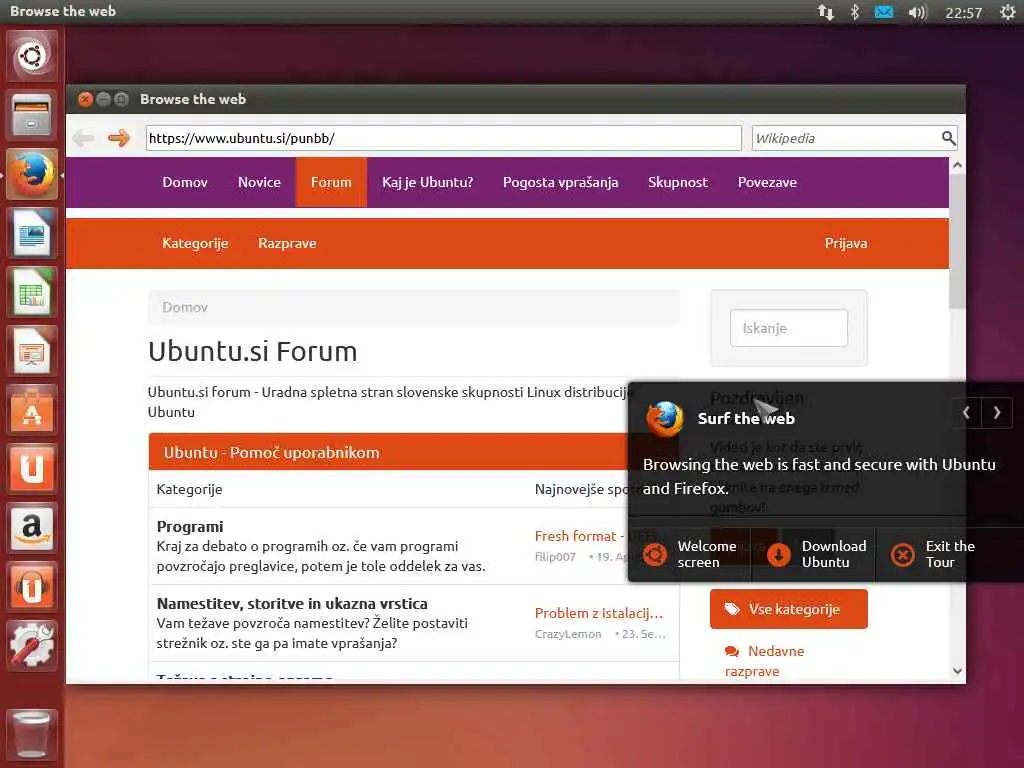Open the Domov menu item
The image size is (1024, 768).
(185, 182)
